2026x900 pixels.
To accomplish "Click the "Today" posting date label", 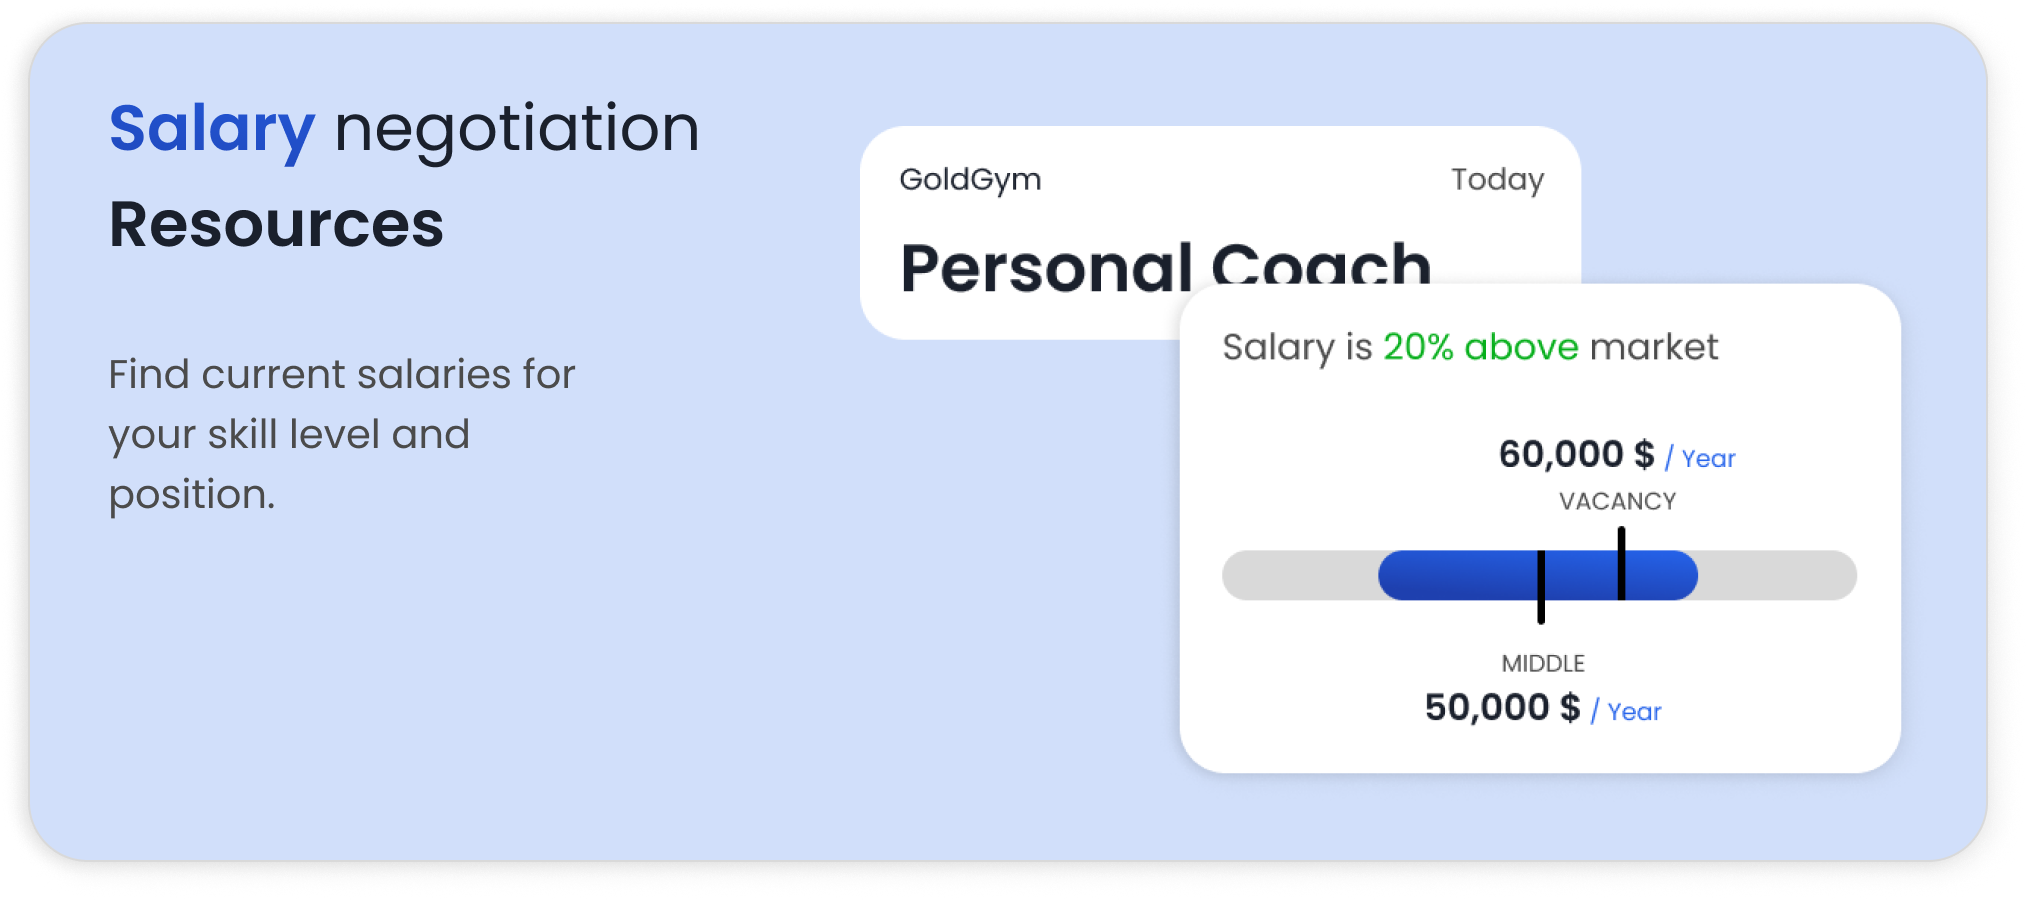I will 1497,180.
